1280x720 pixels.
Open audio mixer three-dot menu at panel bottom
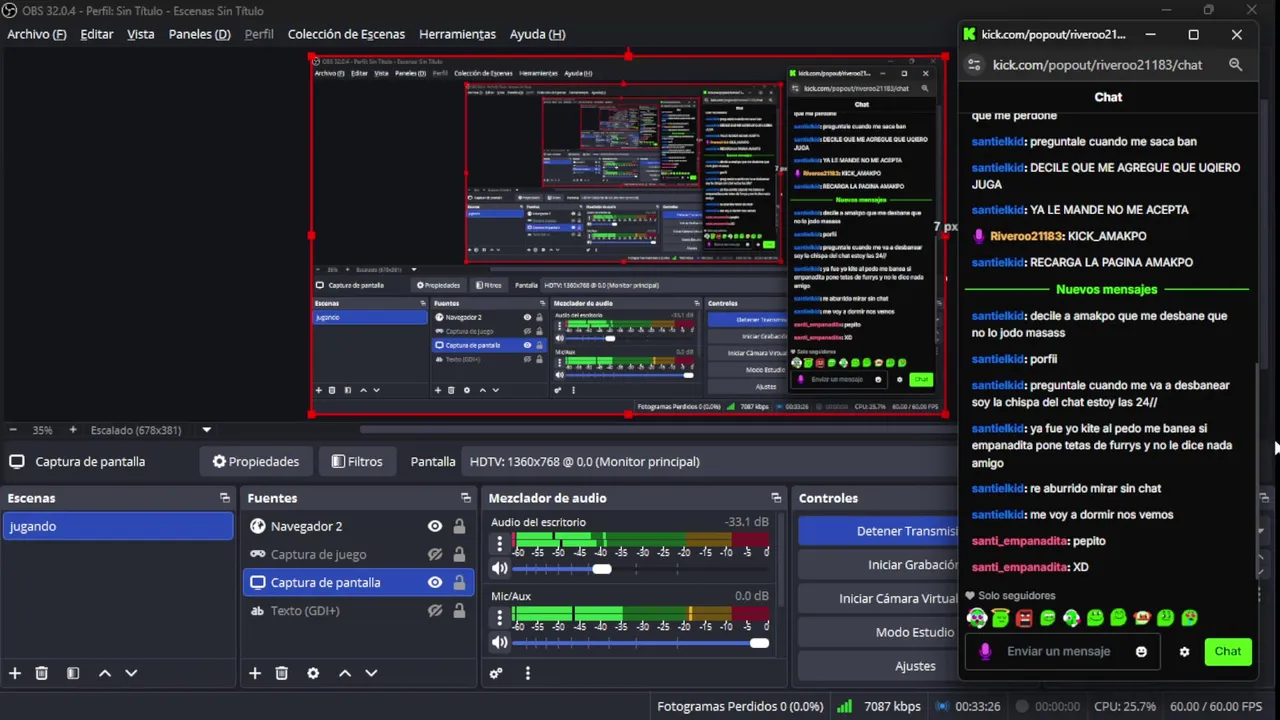pyautogui.click(x=527, y=673)
